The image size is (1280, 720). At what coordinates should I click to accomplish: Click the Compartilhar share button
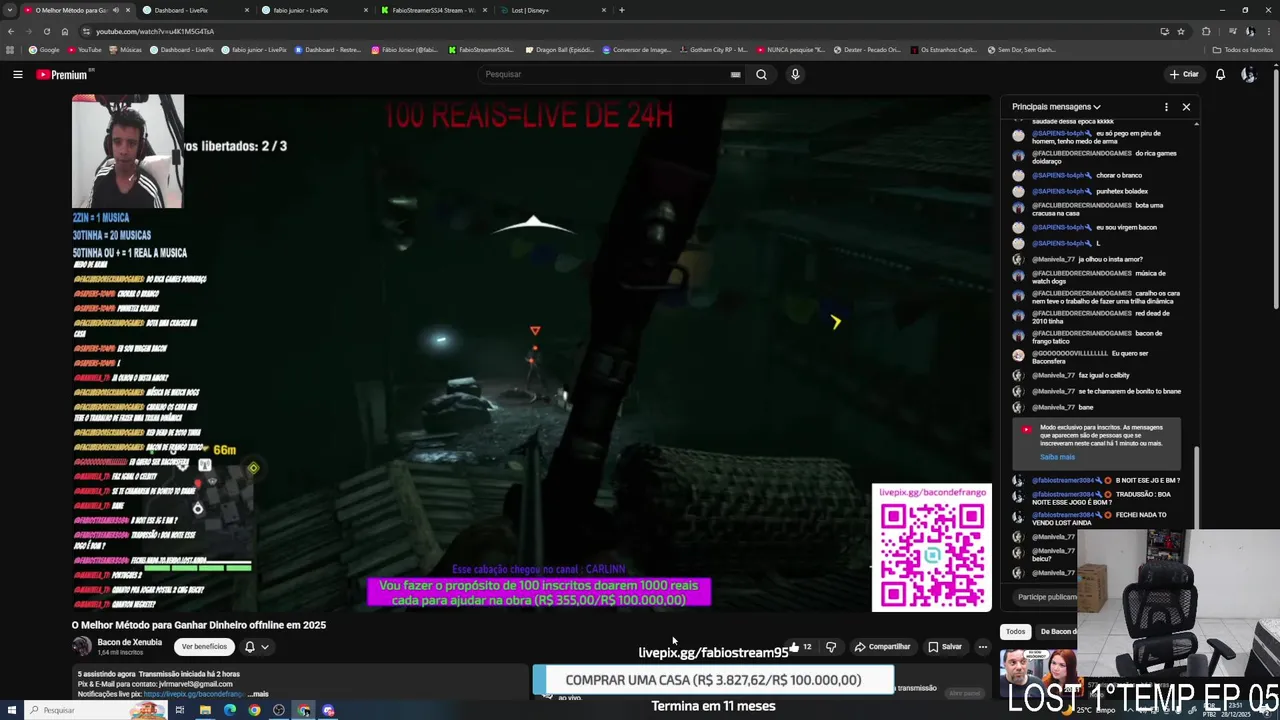pos(882,647)
